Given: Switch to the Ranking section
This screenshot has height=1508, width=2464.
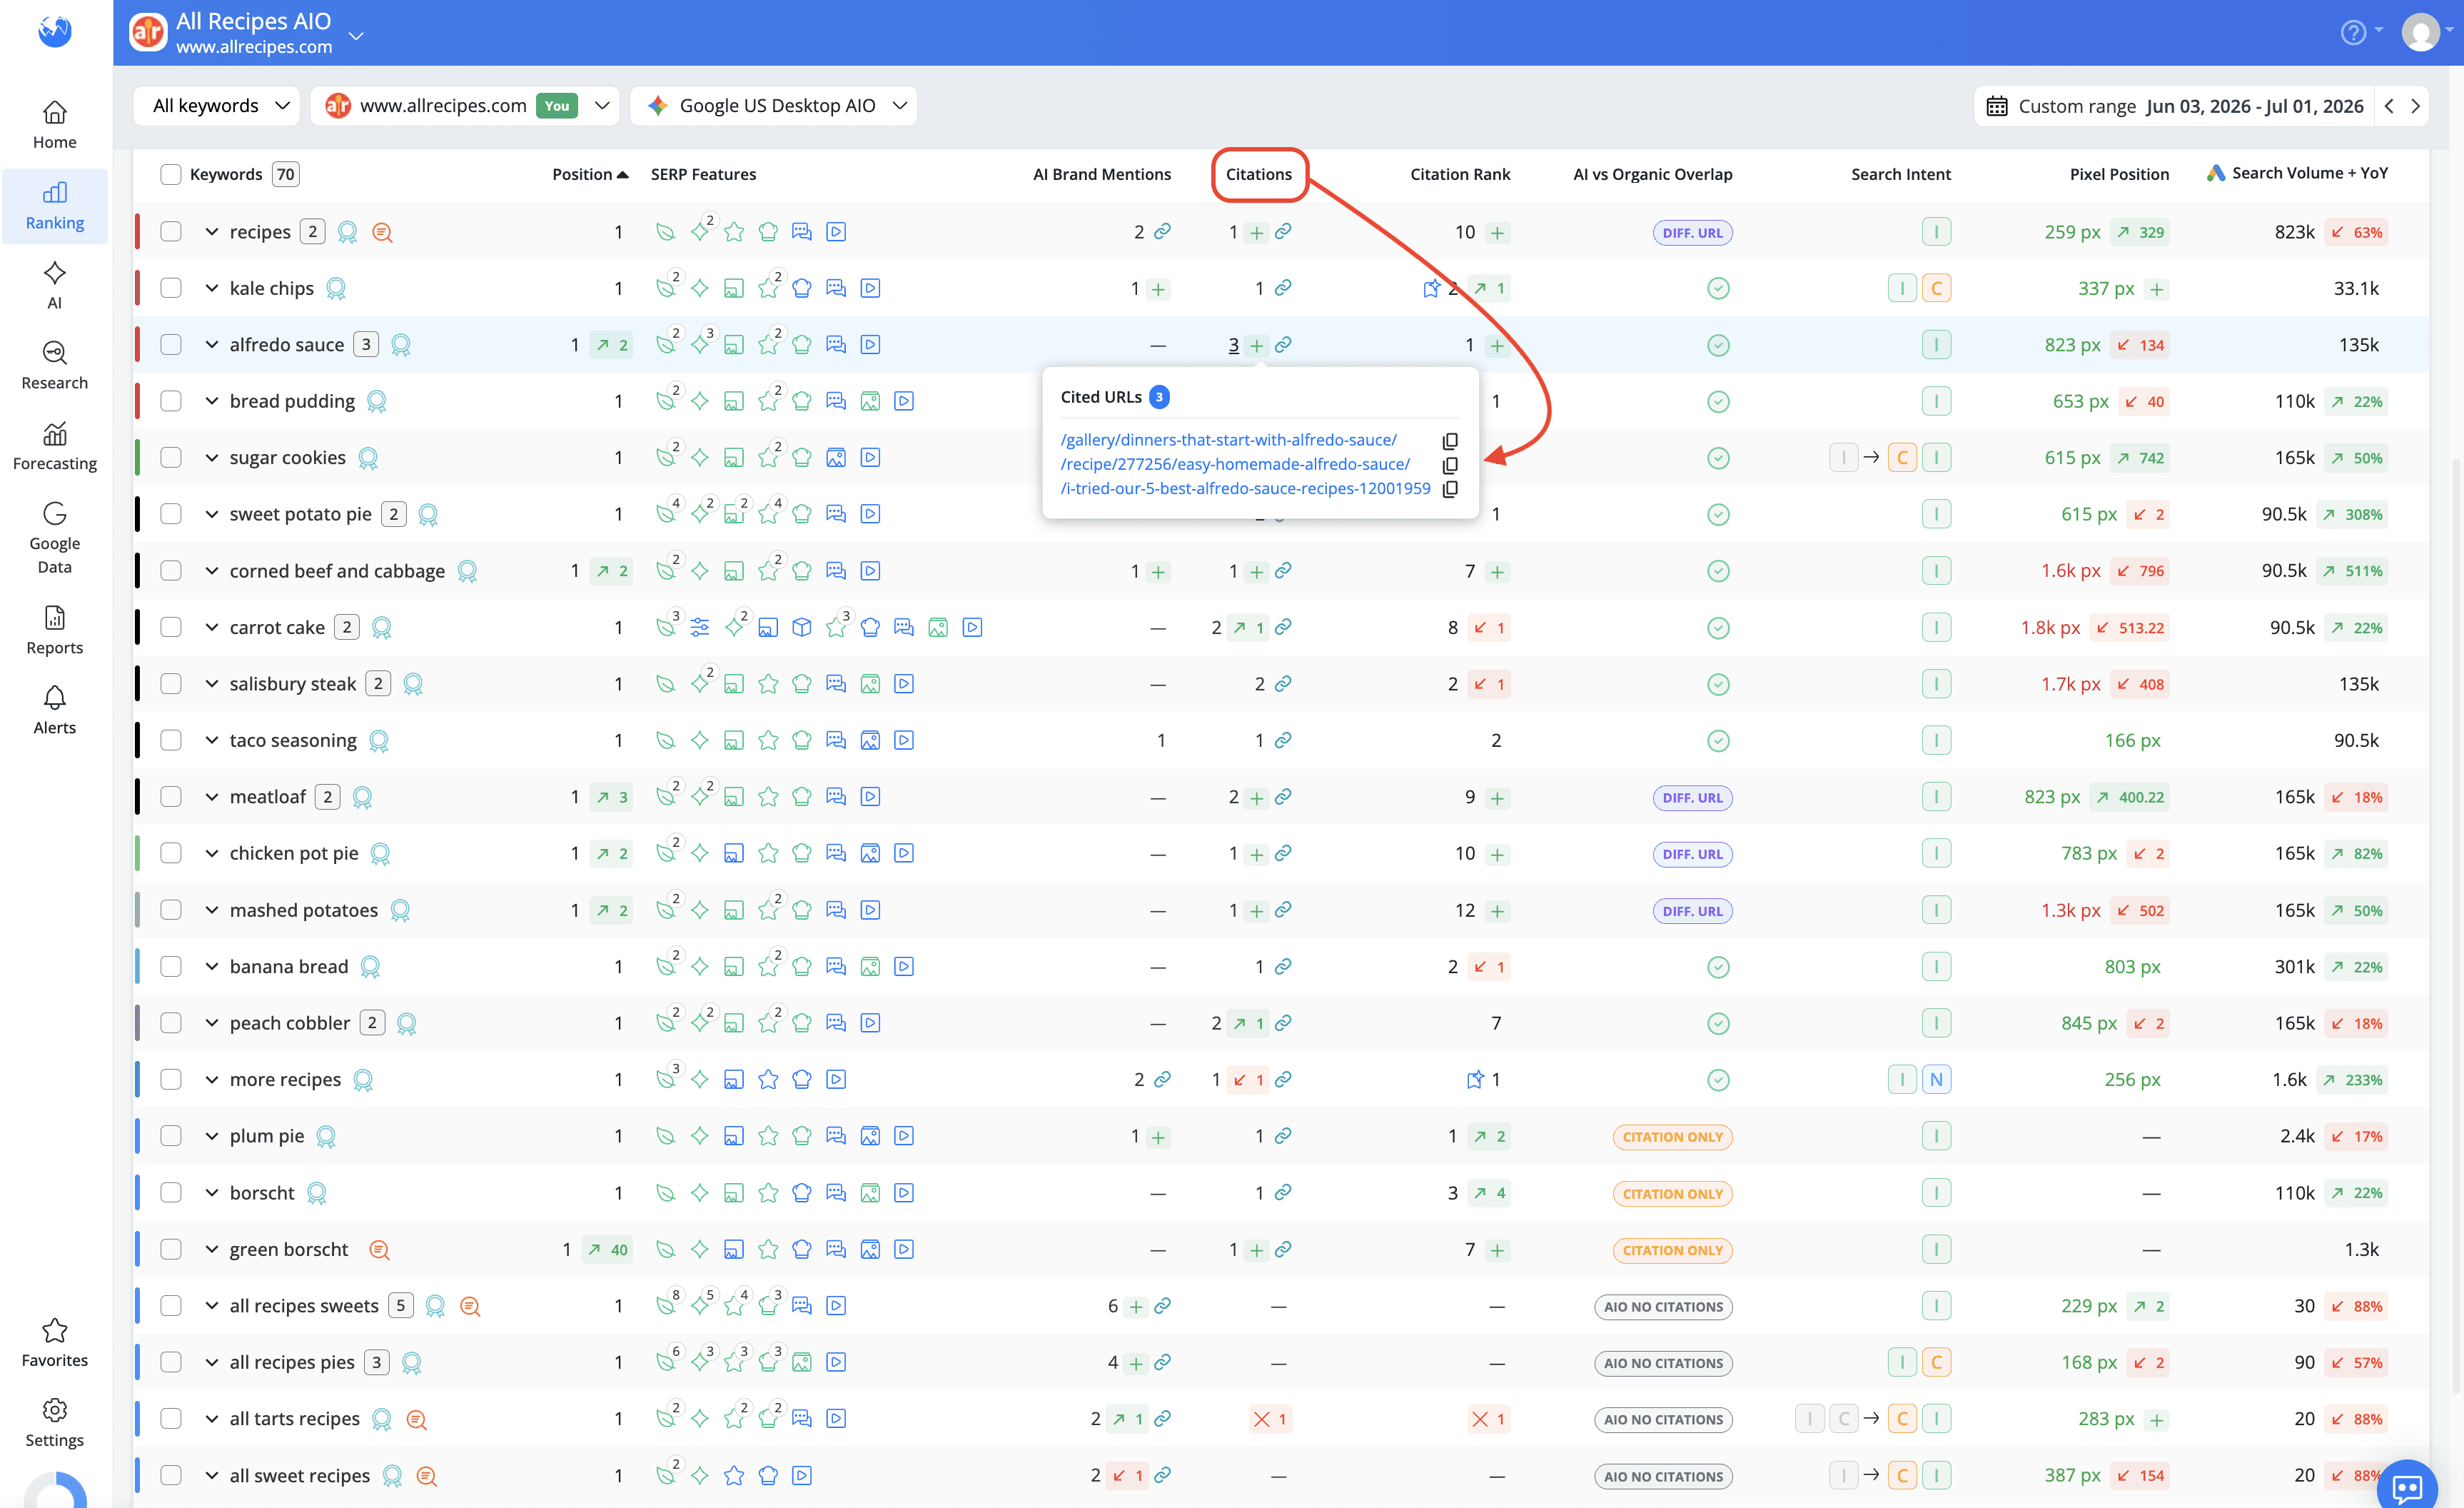Looking at the screenshot, I should pos(54,206).
